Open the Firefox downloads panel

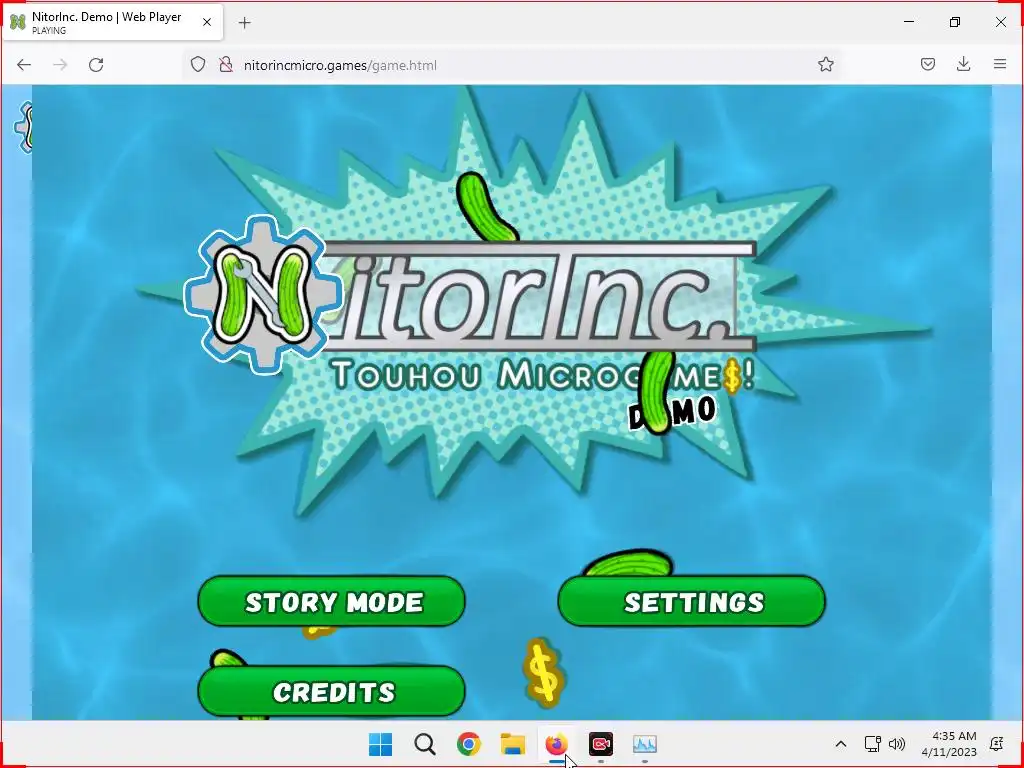963,65
